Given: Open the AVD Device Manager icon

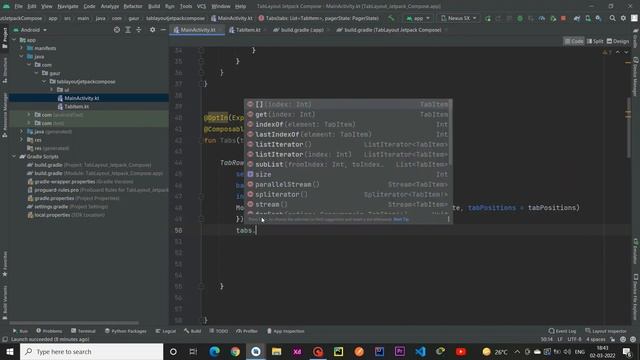Looking at the screenshot, I should tap(588, 18).
